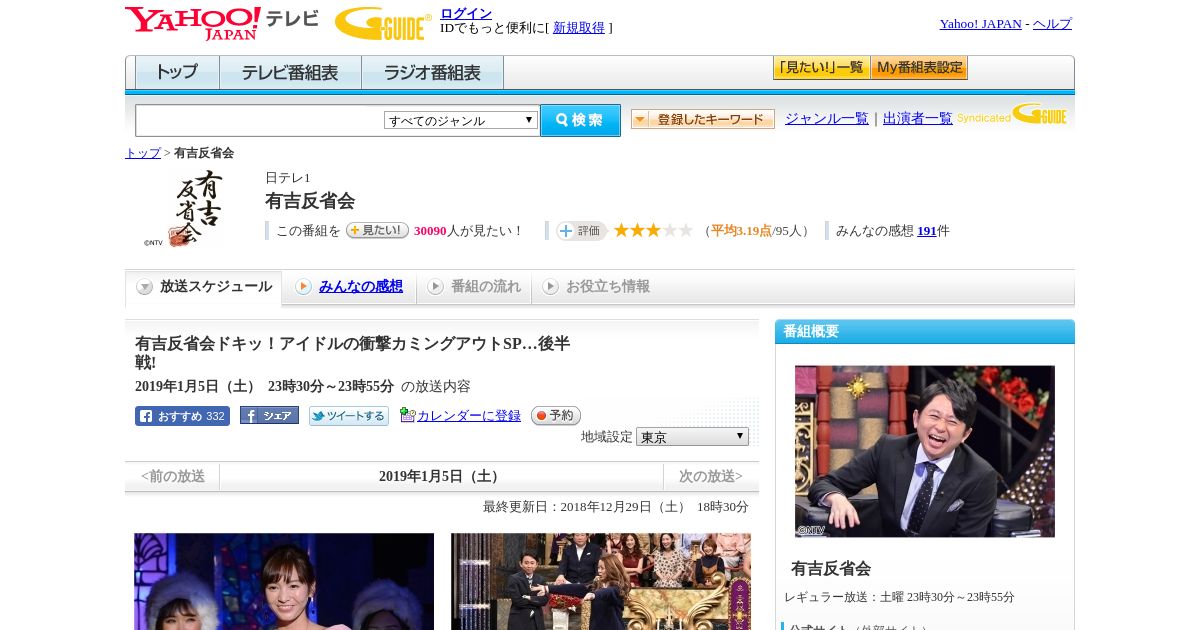The image size is (1200, 630).
Task: Click the 新規取得 link
Action: [x=579, y=27]
